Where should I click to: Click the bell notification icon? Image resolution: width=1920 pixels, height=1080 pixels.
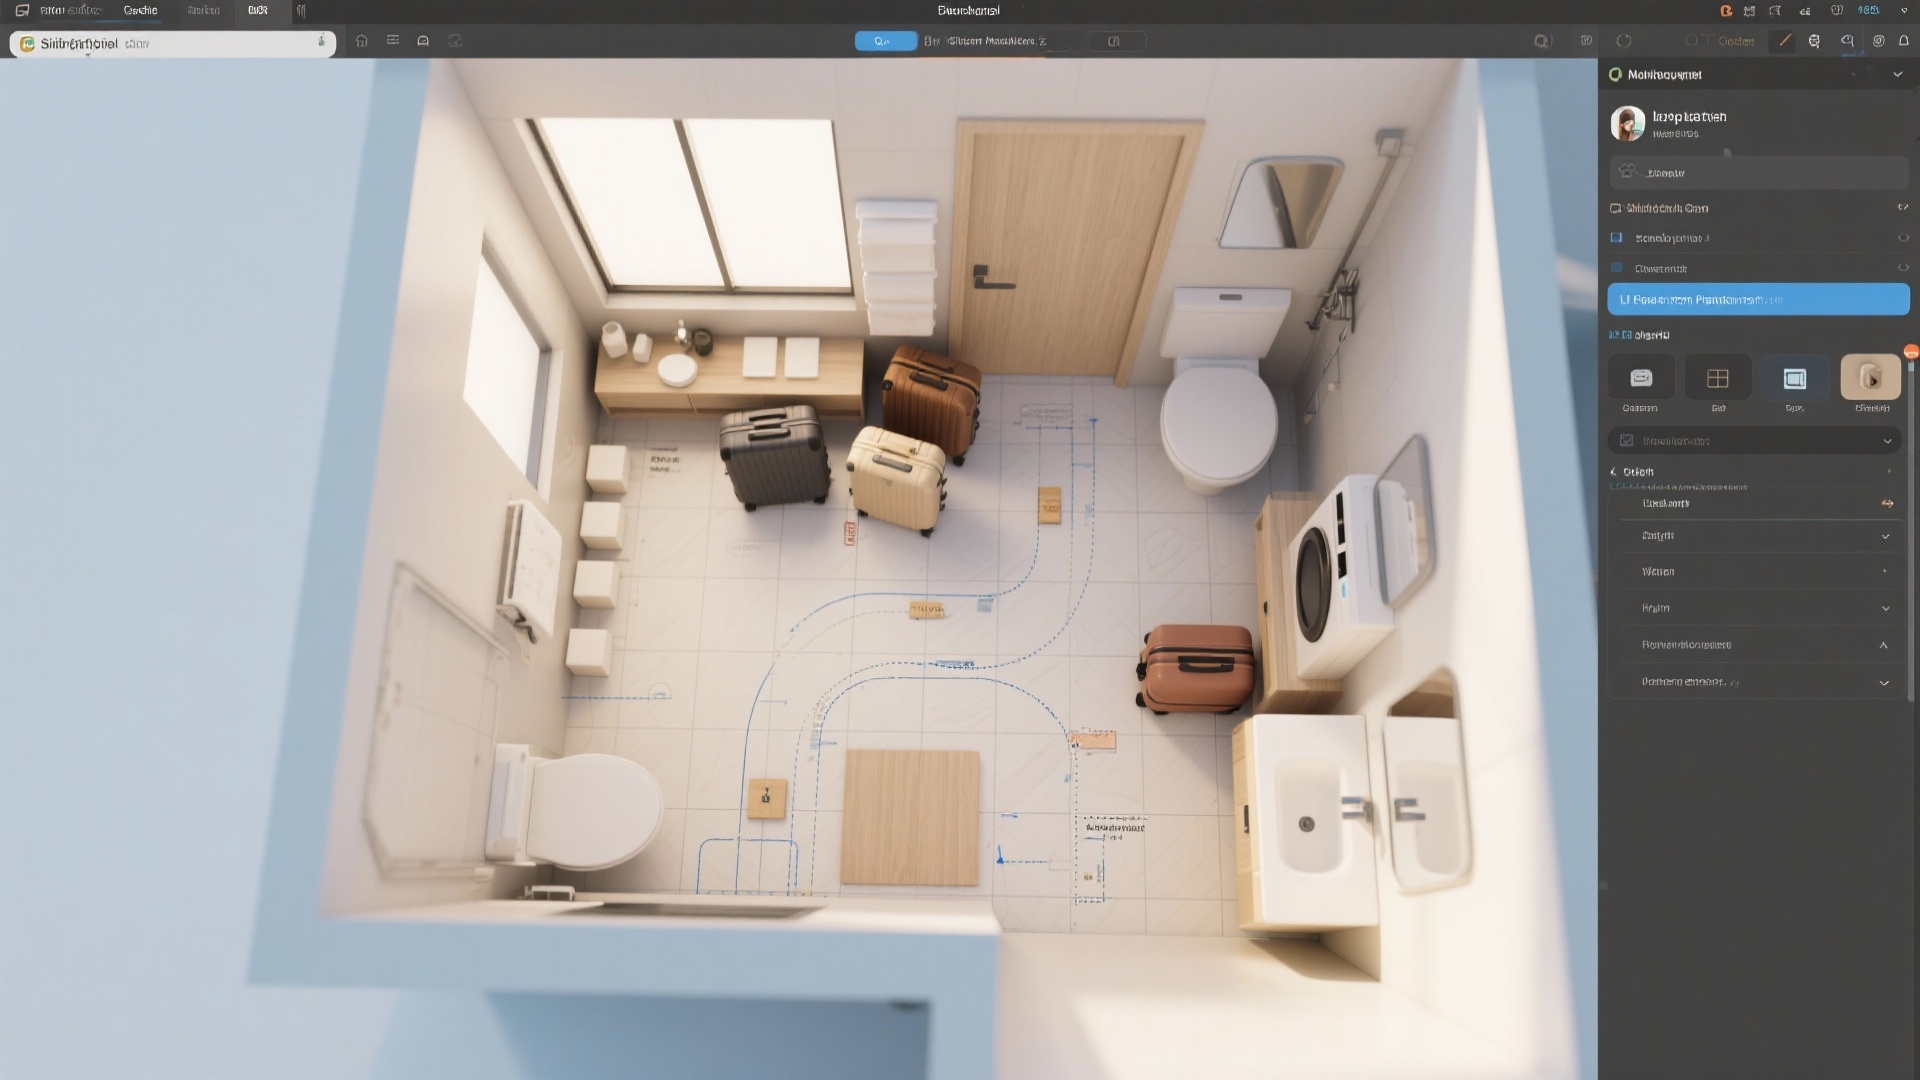(x=1904, y=41)
